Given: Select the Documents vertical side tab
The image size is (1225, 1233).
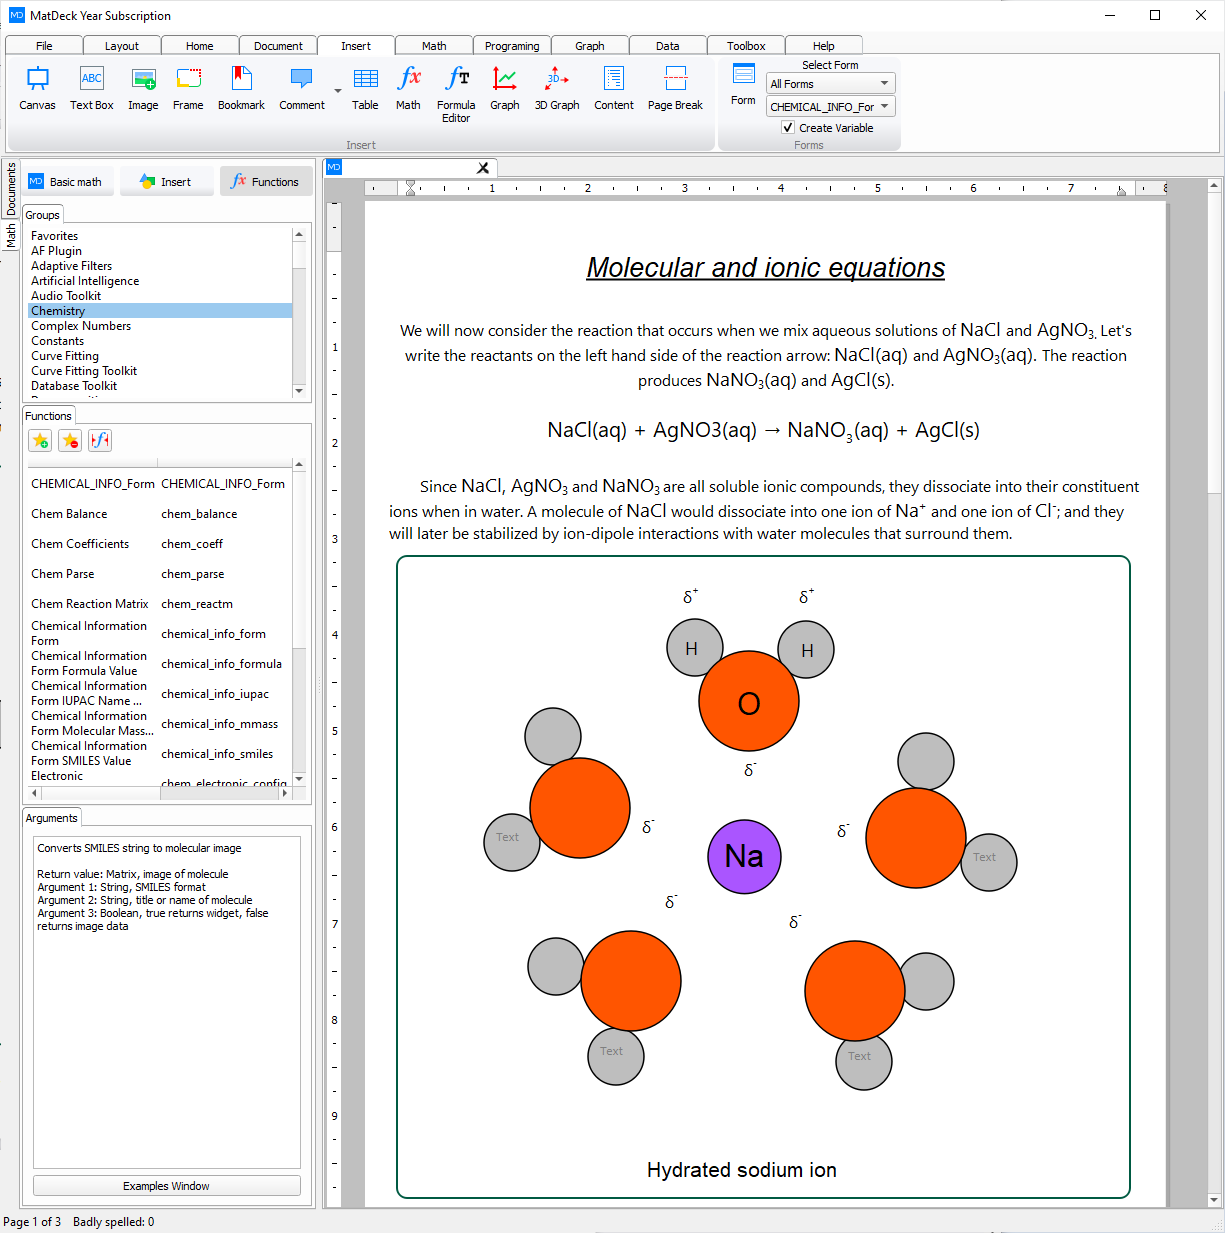Looking at the screenshot, I should click(x=11, y=189).
